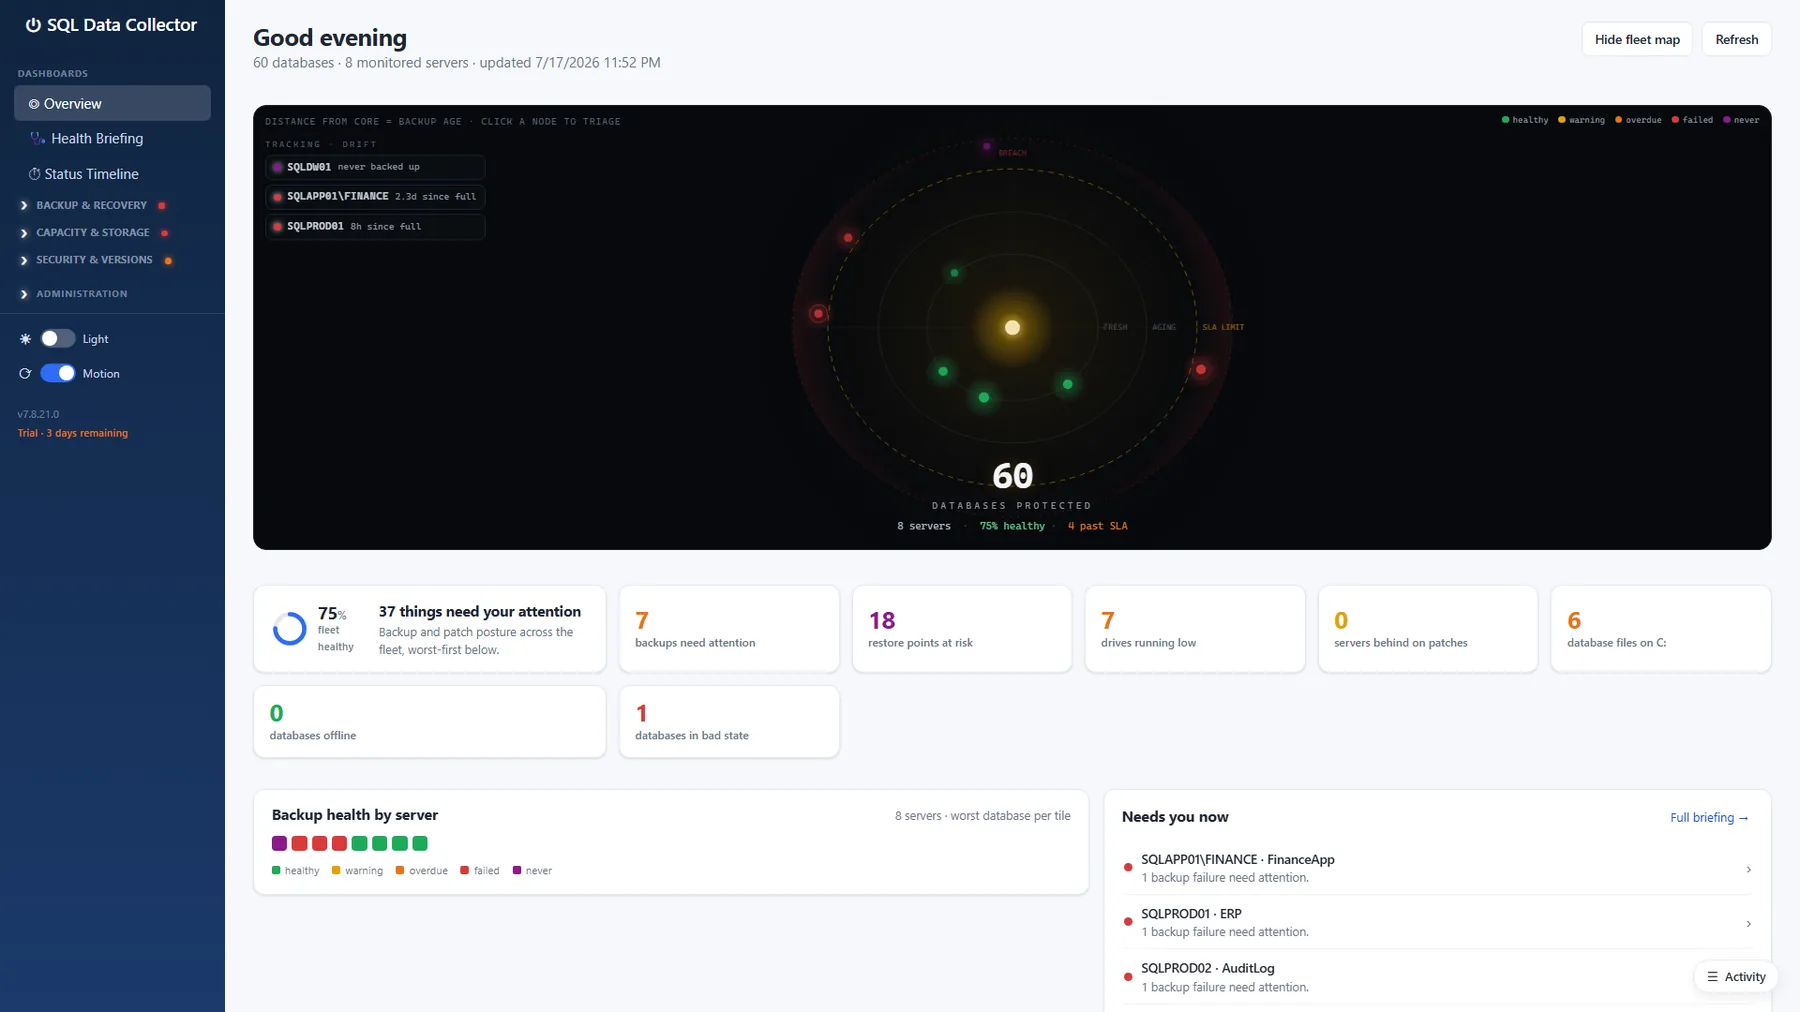Click the Hide fleet map button

coord(1637,40)
